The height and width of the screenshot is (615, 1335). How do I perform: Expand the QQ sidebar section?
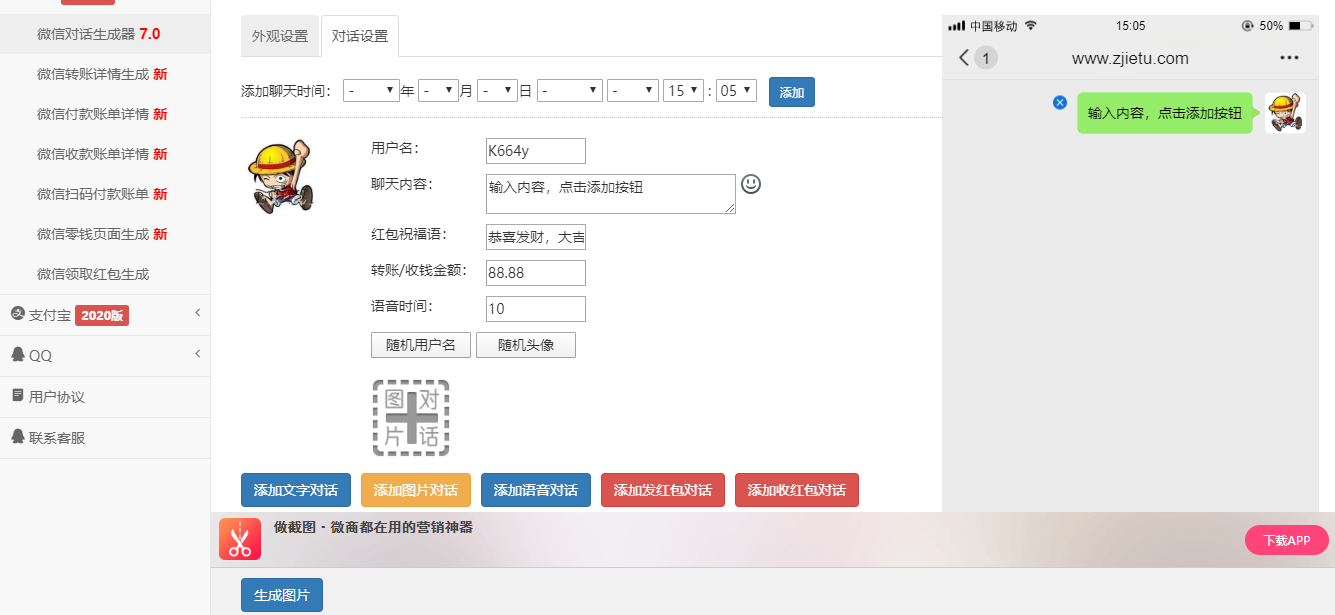pyautogui.click(x=105, y=356)
